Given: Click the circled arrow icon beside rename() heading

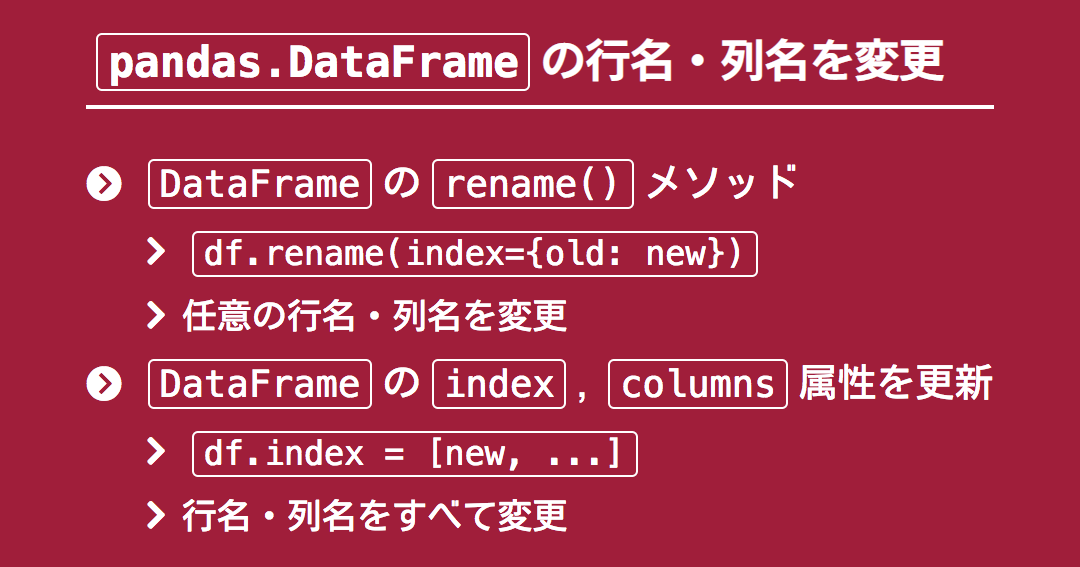Looking at the screenshot, I should click(104, 184).
